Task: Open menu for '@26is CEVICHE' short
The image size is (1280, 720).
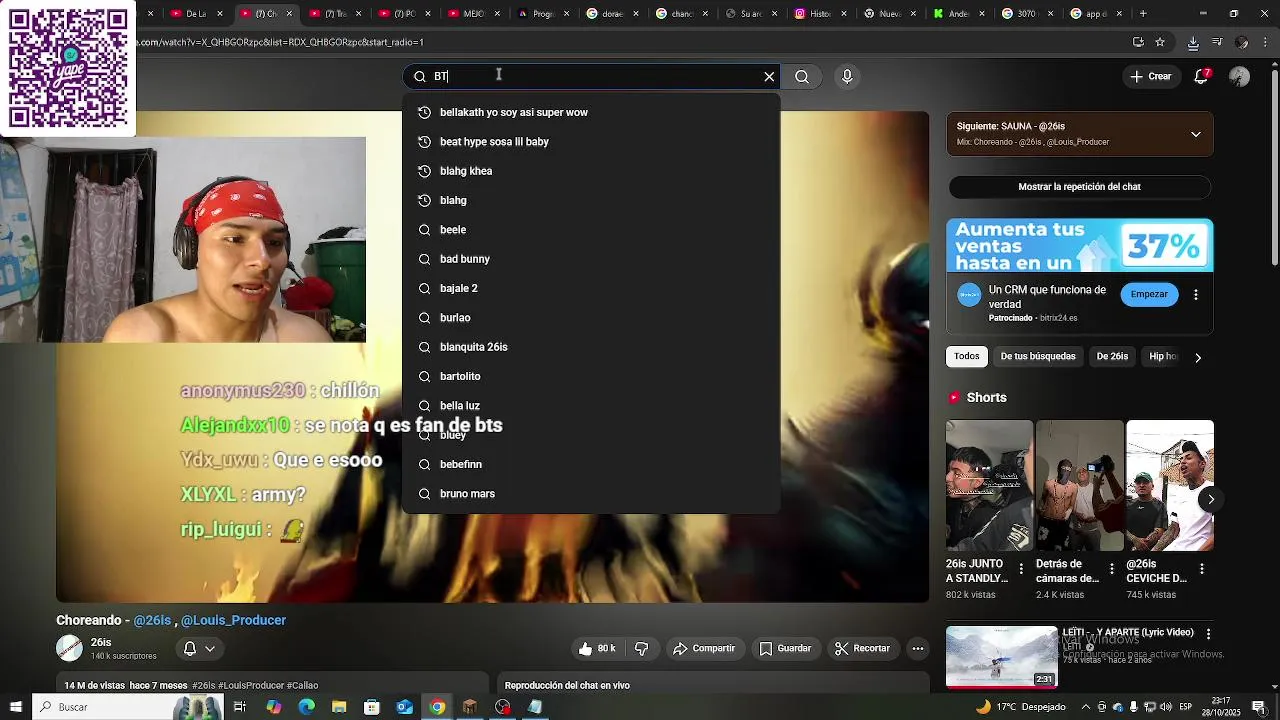Action: pyautogui.click(x=1201, y=569)
